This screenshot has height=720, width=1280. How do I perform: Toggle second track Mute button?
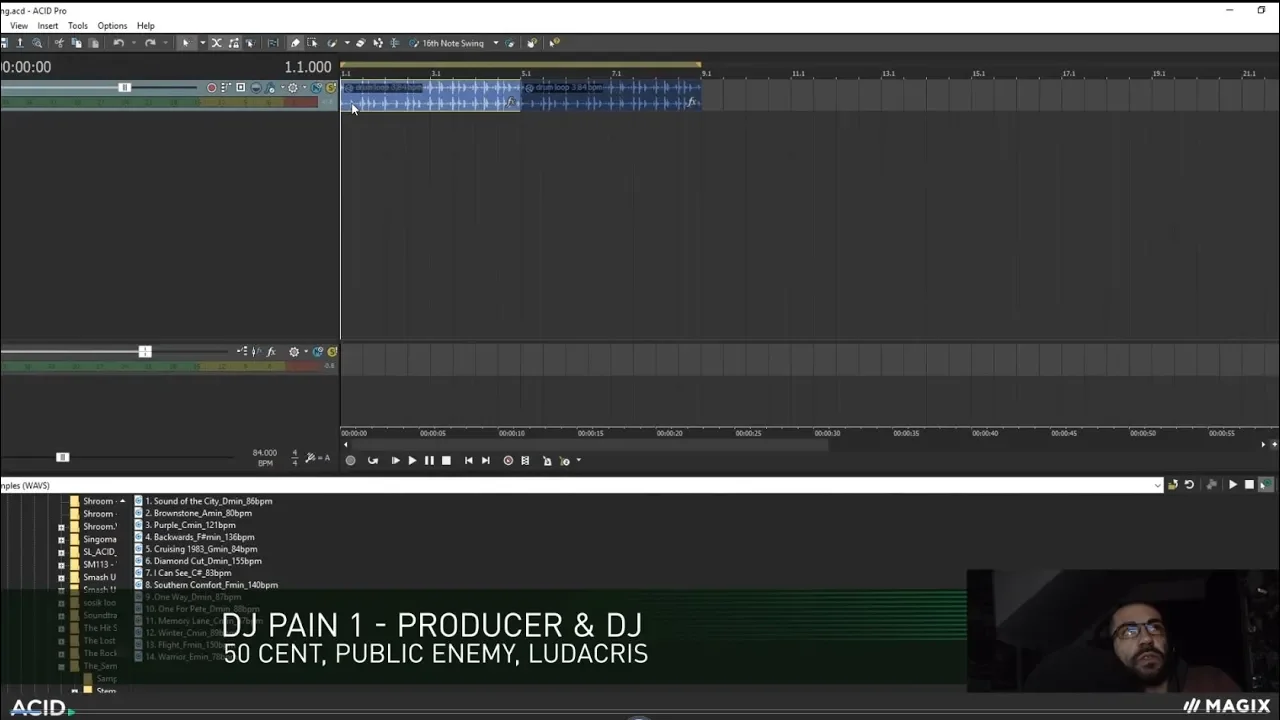tap(318, 351)
